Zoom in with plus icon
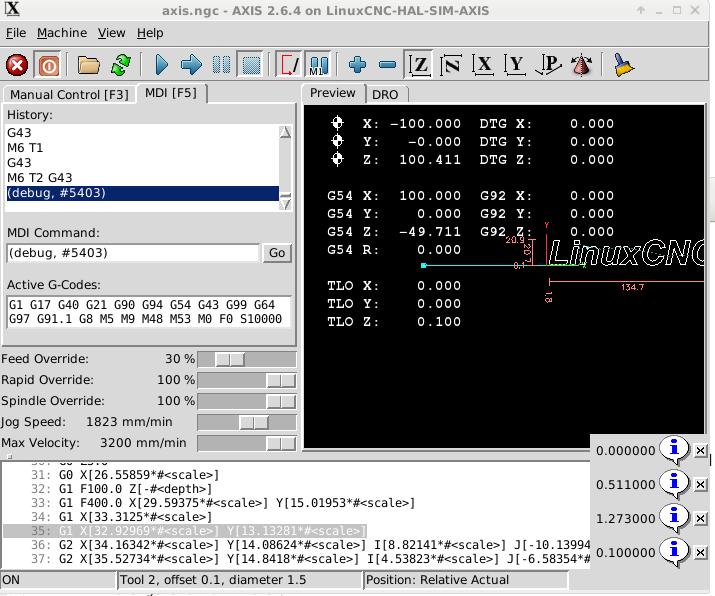The height and width of the screenshot is (596, 715). pyautogui.click(x=357, y=65)
